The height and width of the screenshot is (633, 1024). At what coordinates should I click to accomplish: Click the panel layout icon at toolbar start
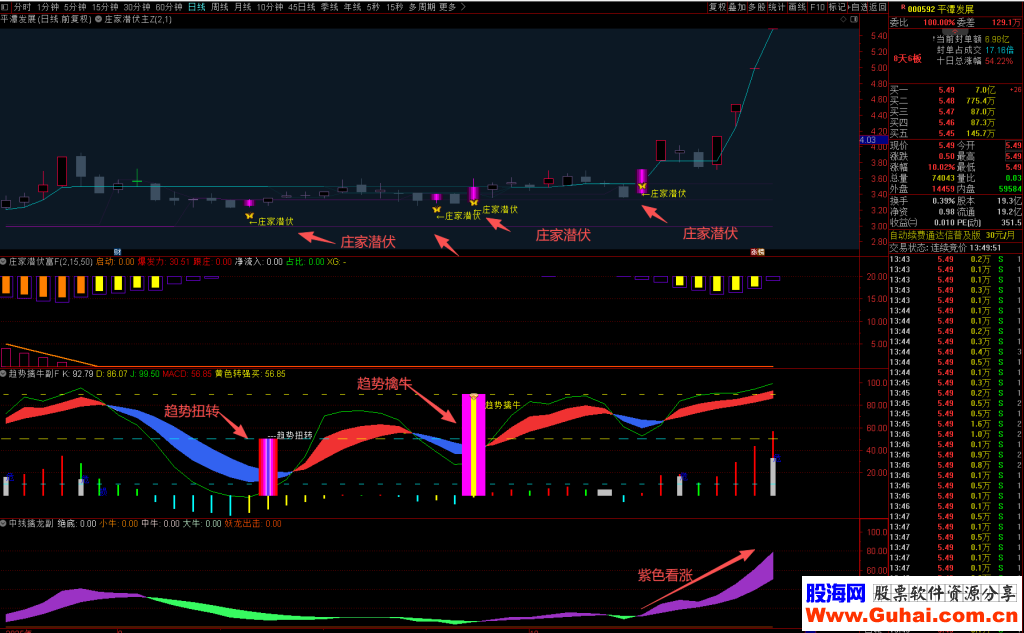pyautogui.click(x=5, y=6)
